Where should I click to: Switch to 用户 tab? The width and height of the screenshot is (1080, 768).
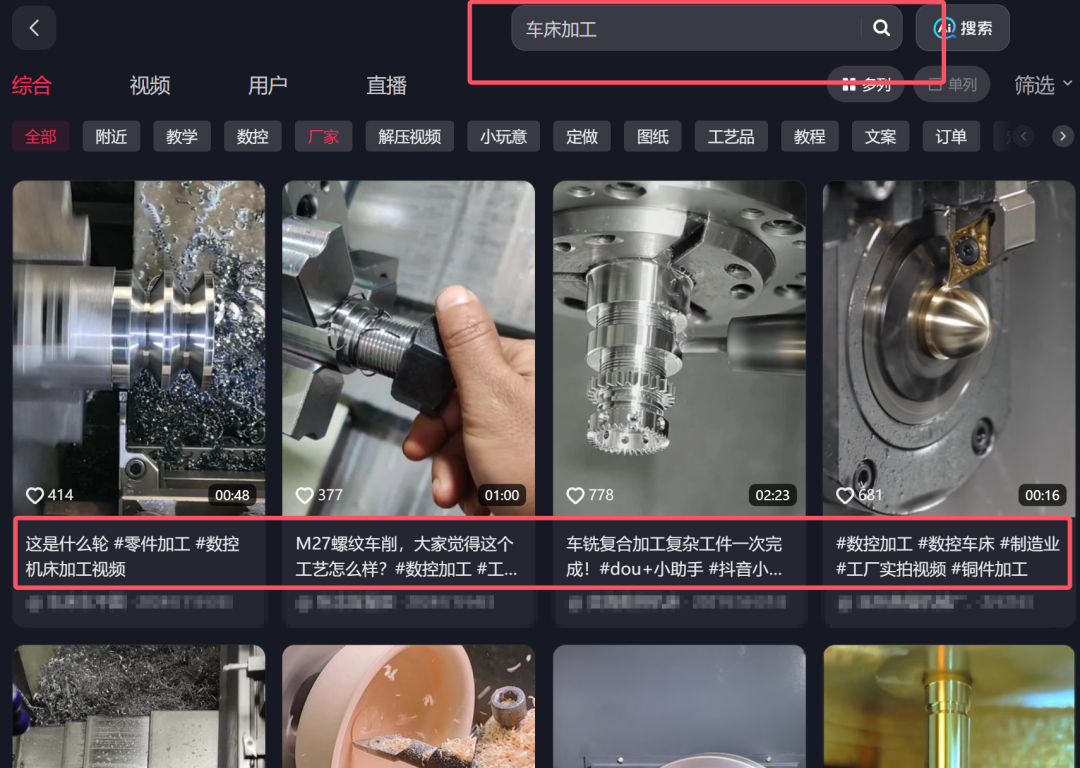[x=268, y=85]
